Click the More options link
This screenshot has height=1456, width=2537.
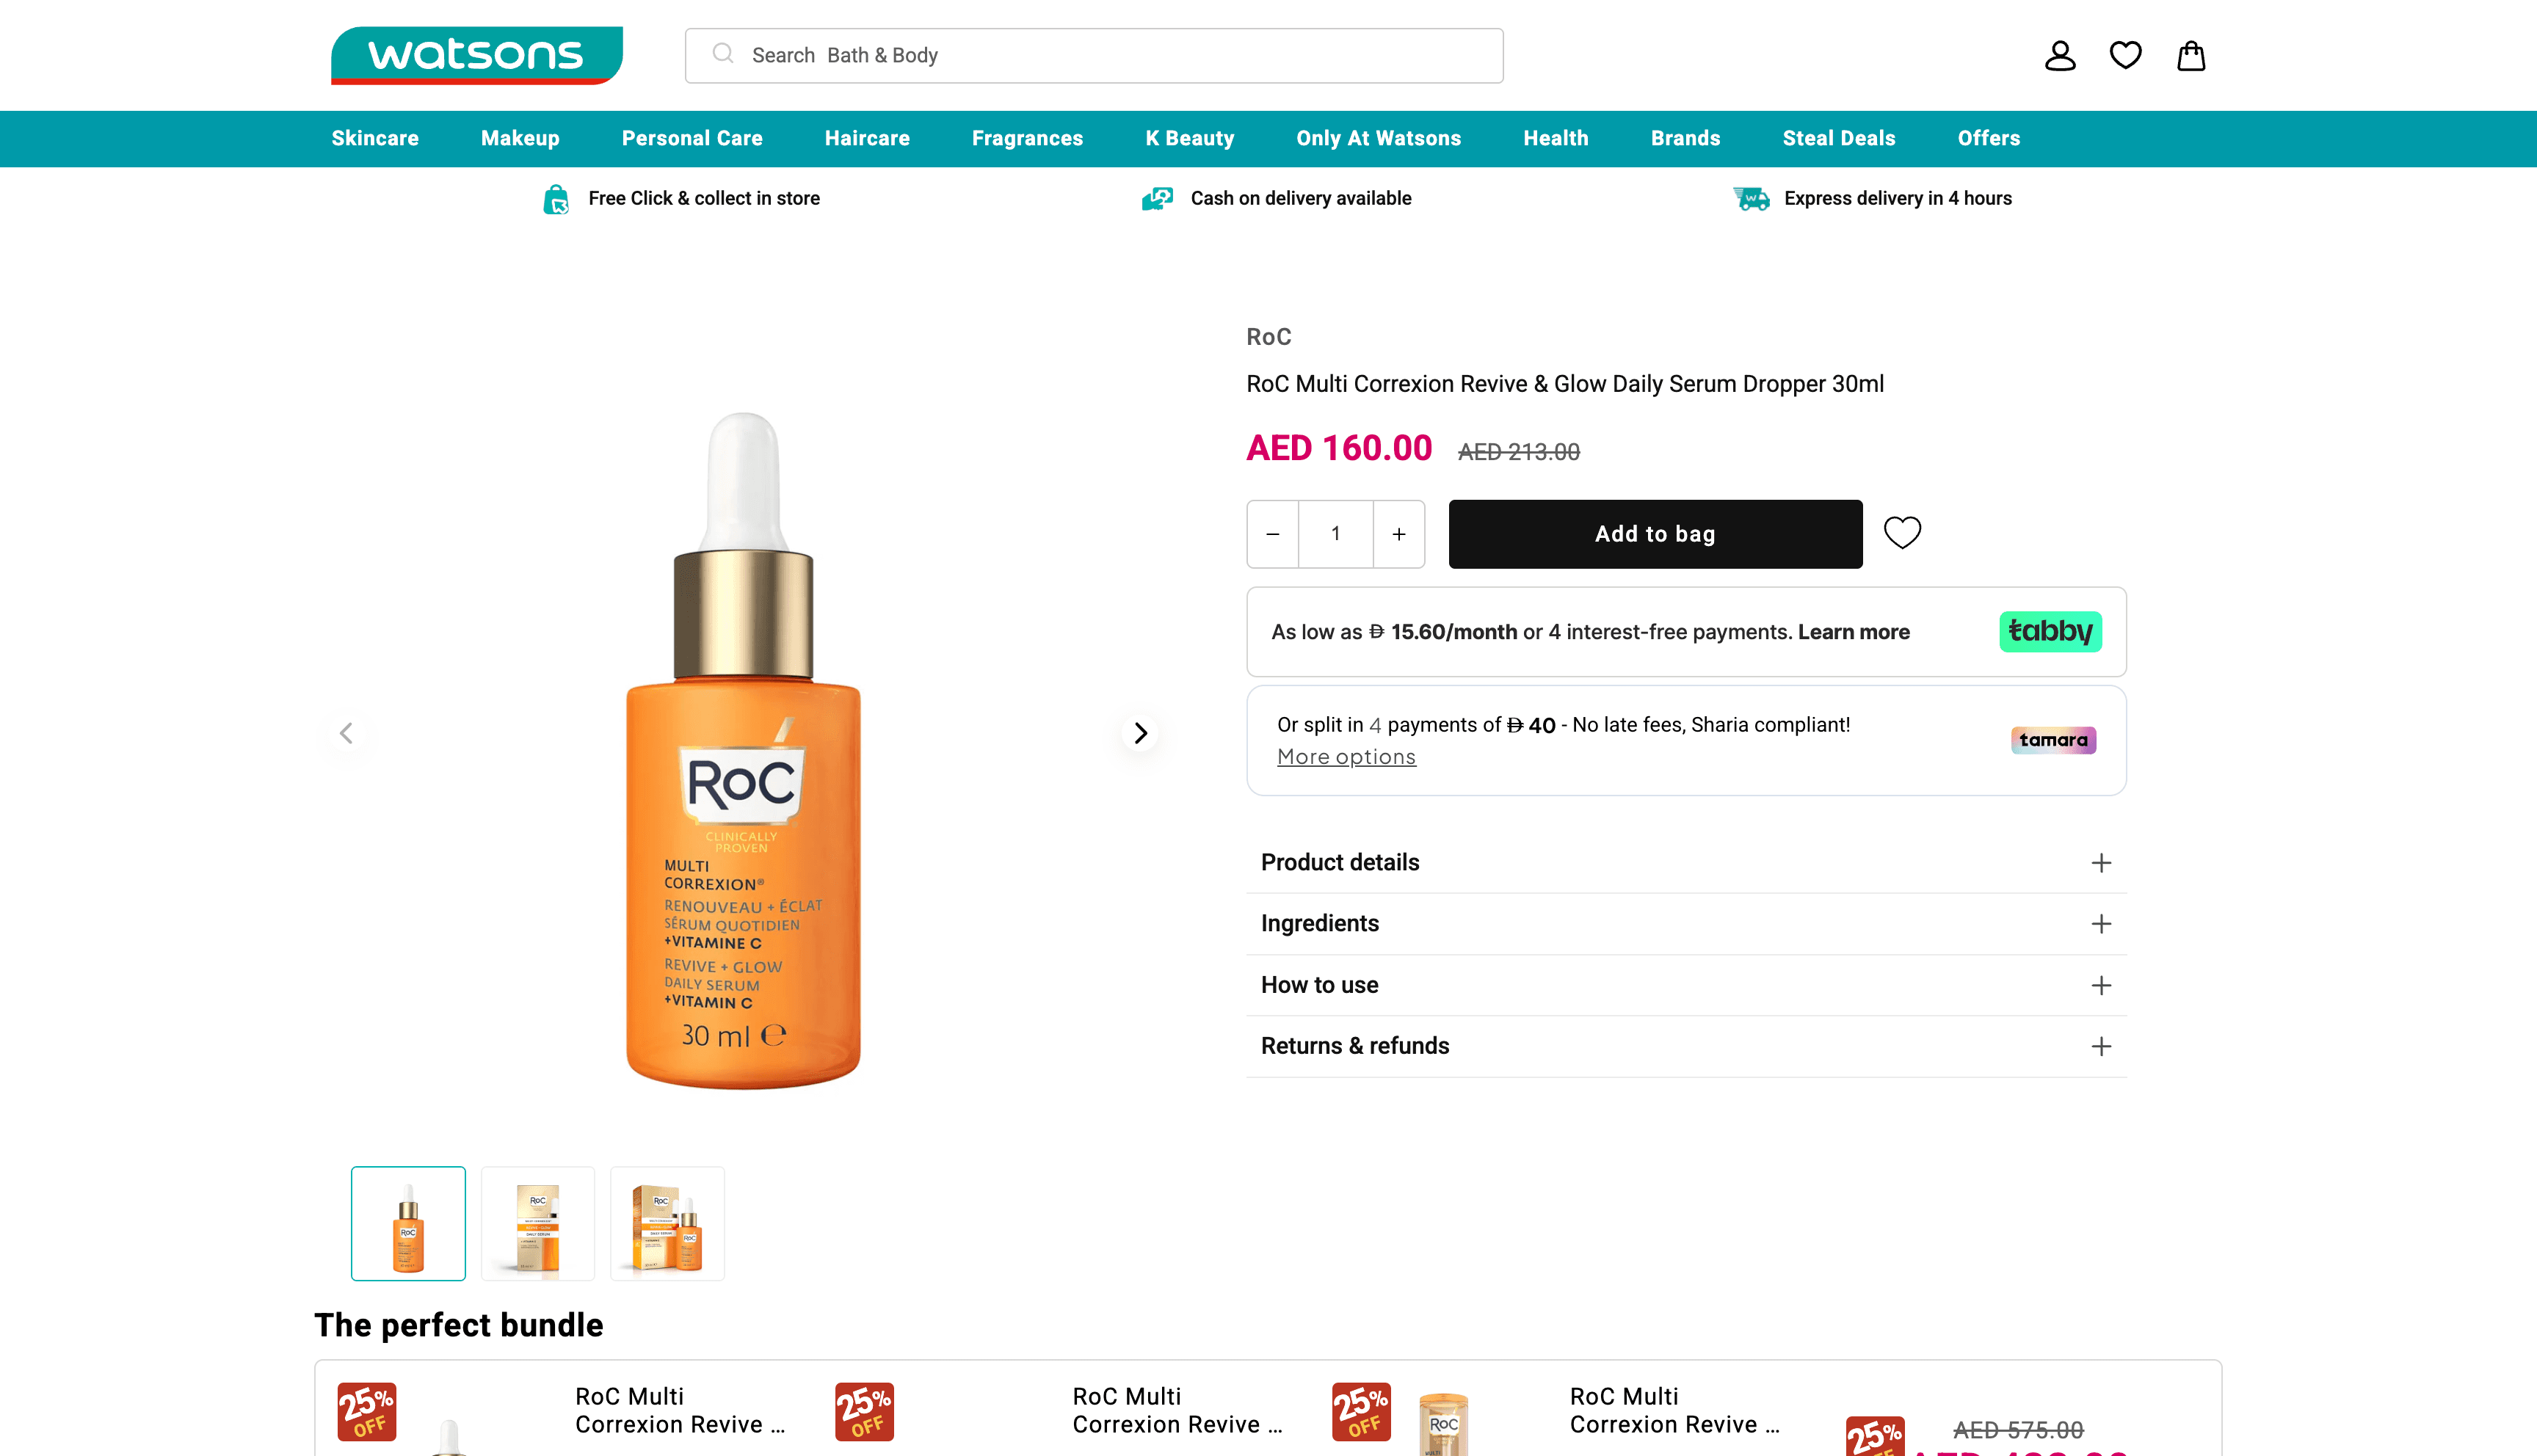pos(1346,757)
